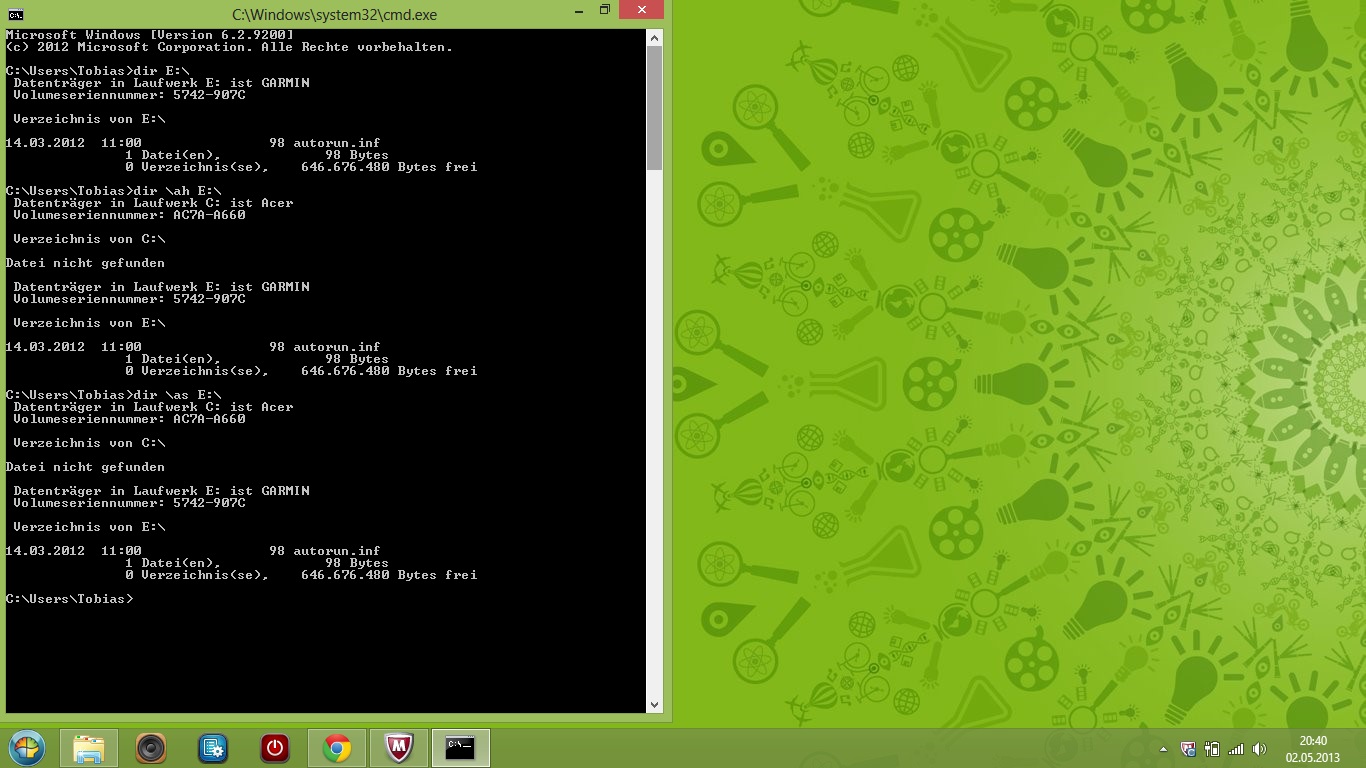Open the McAfee tray shield icon
This screenshot has height=768, width=1366.
1188,748
